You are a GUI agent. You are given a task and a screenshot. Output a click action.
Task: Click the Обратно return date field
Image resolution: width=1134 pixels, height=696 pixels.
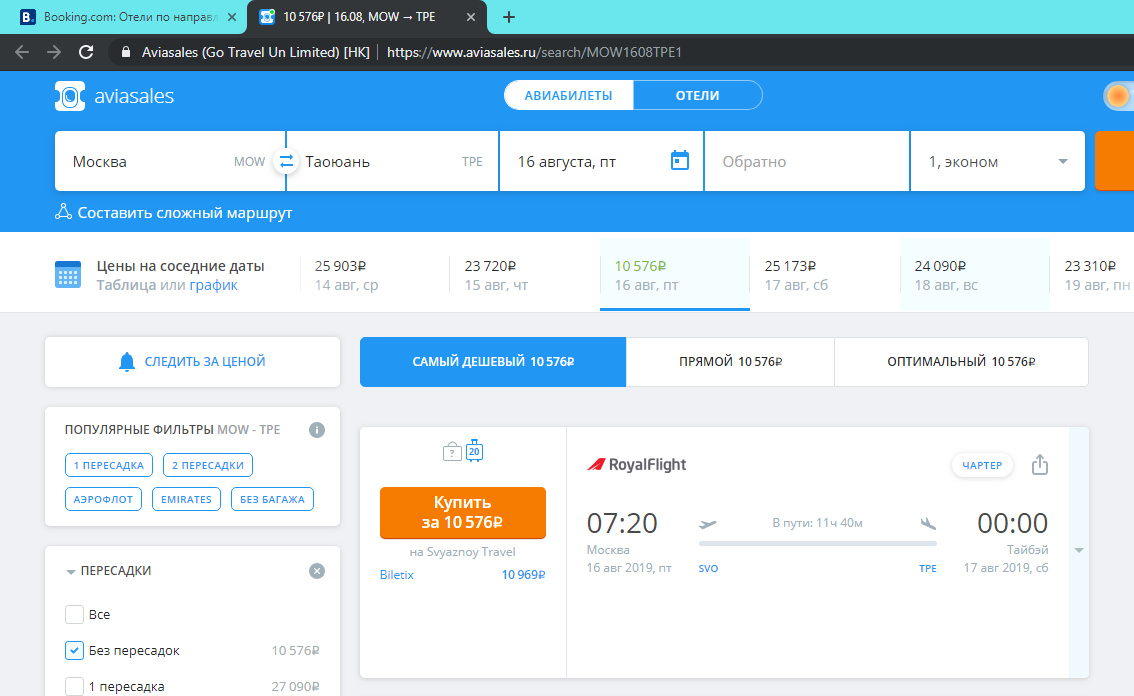click(806, 161)
